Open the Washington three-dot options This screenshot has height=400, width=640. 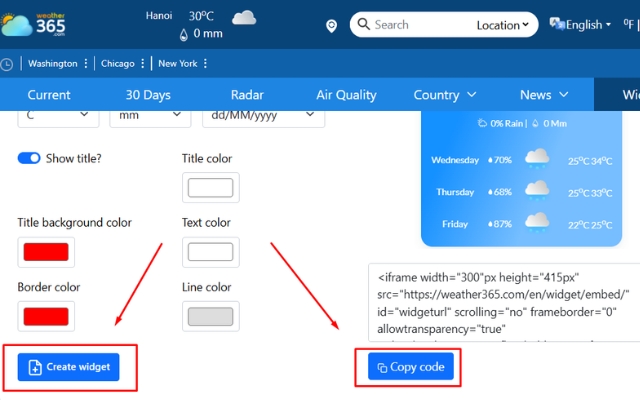(87, 64)
